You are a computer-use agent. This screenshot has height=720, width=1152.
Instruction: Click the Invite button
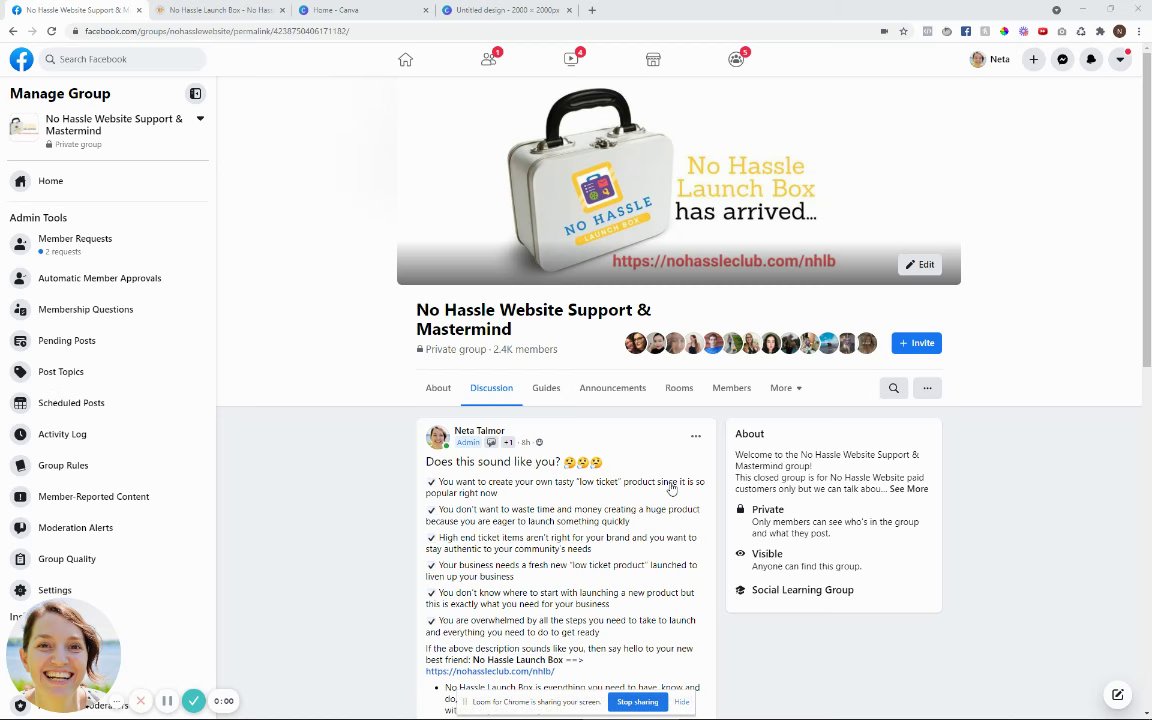click(916, 343)
